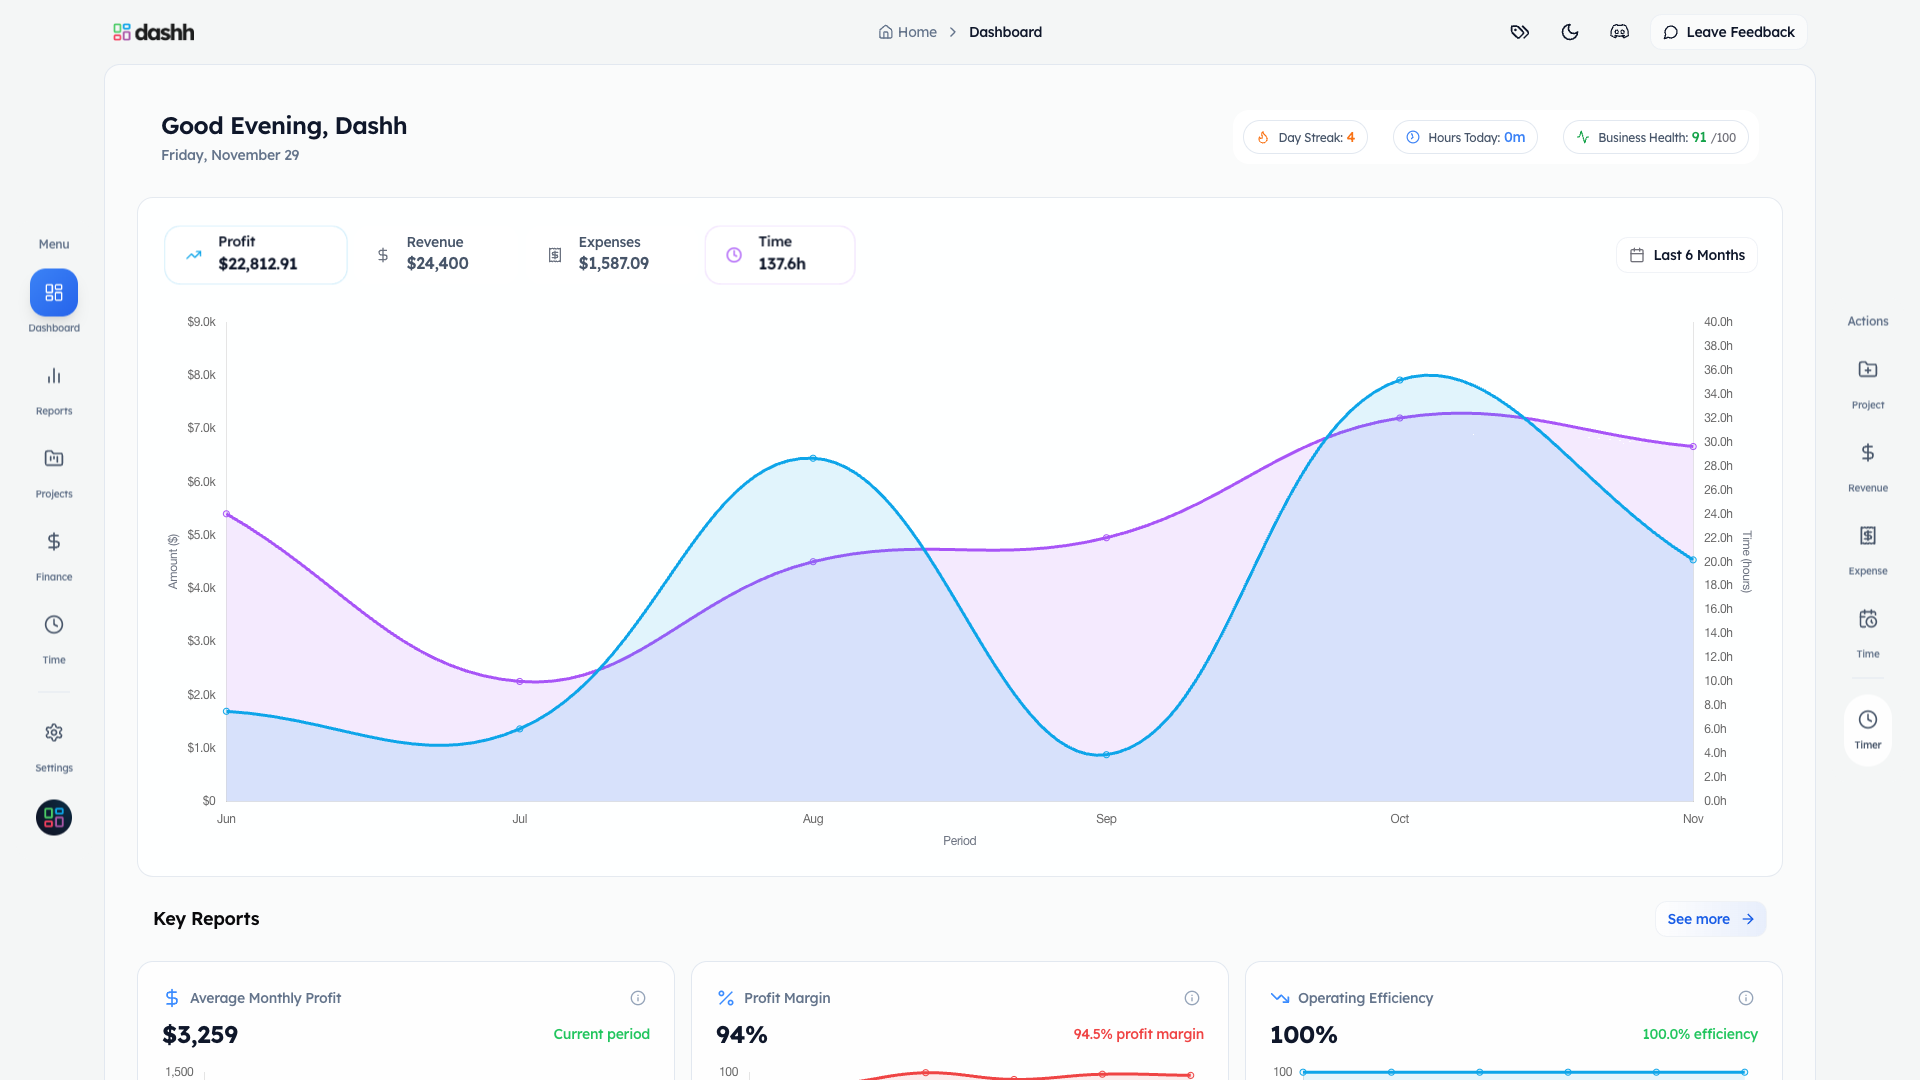Click the user avatar in sidebar
The image size is (1920, 1080).
(54, 818)
